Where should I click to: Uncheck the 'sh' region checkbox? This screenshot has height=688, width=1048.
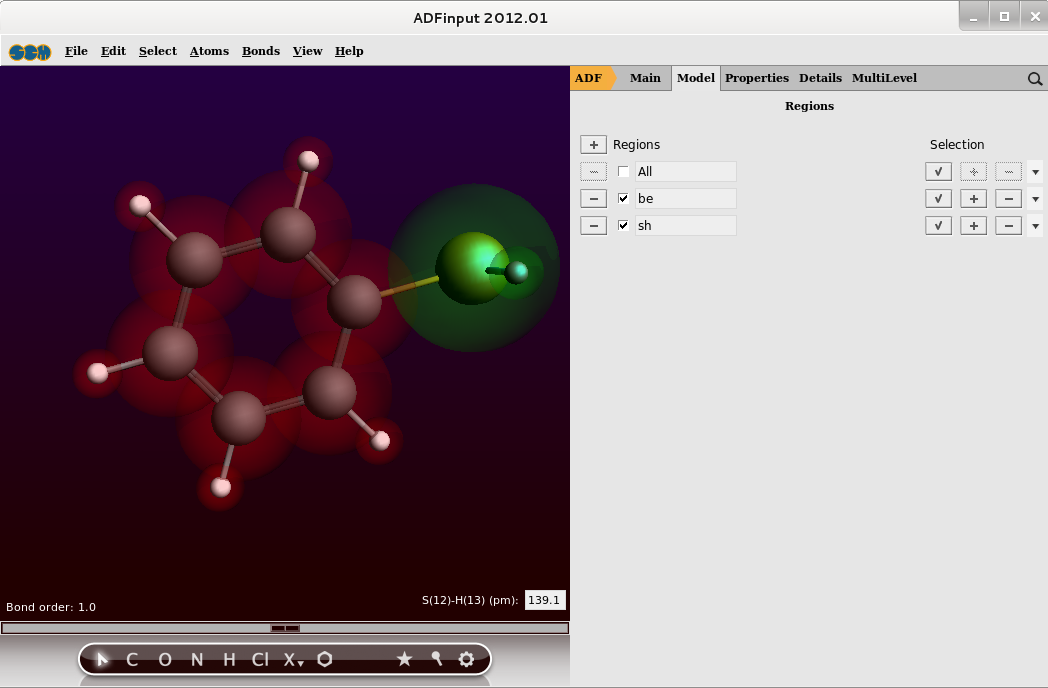click(x=624, y=226)
